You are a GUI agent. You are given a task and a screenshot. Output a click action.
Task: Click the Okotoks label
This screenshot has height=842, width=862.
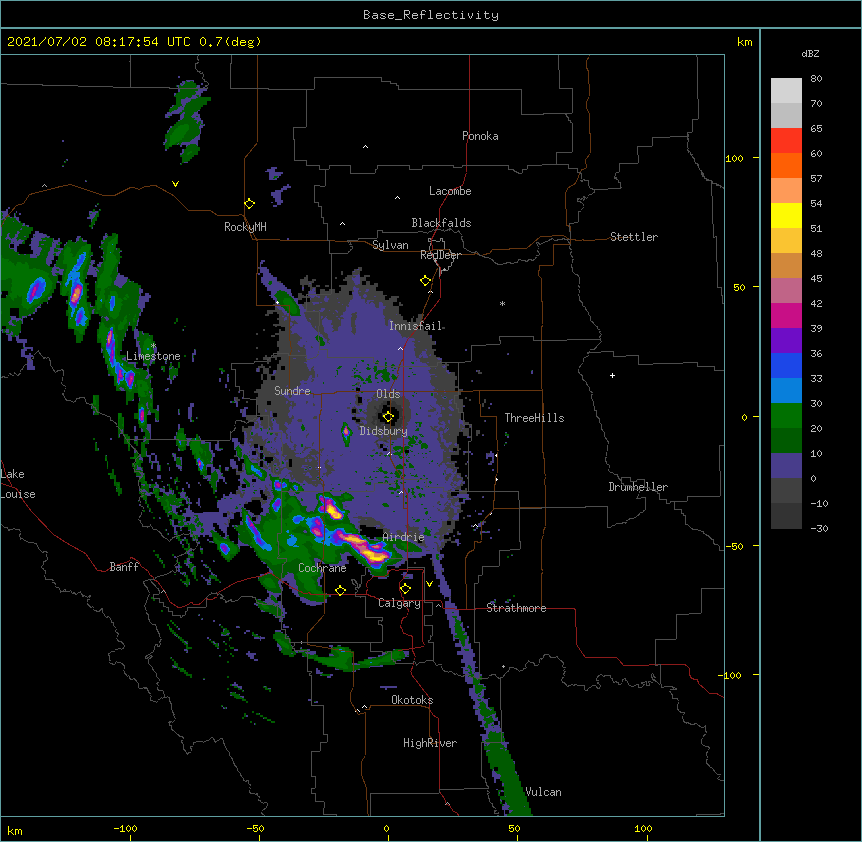pos(412,700)
